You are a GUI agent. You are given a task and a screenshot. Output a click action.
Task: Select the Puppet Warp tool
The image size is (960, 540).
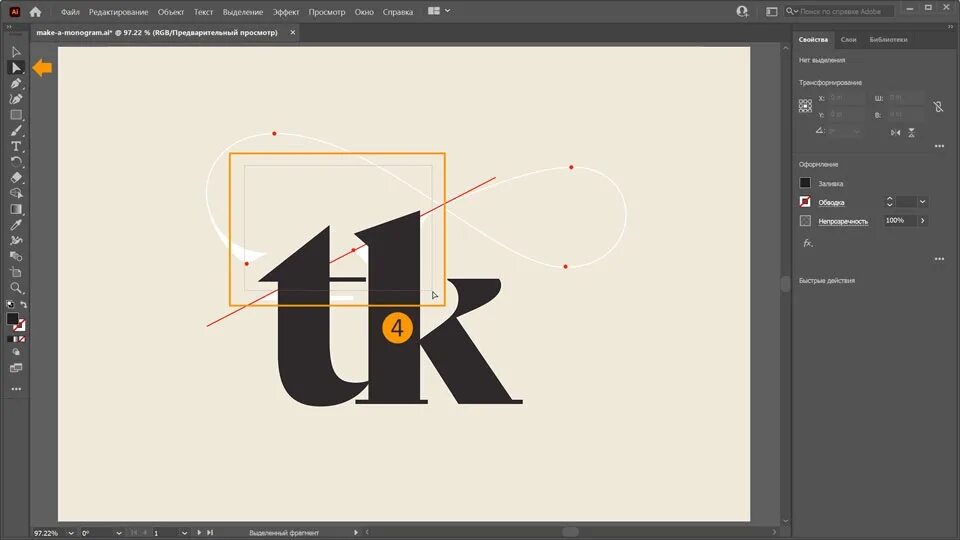(16, 241)
